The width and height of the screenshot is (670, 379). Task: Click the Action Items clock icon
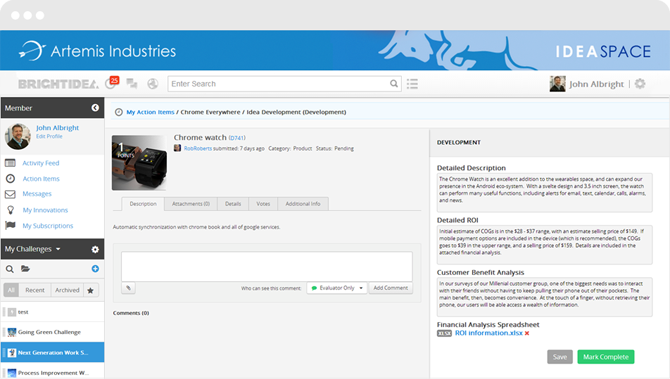[x=10, y=179]
